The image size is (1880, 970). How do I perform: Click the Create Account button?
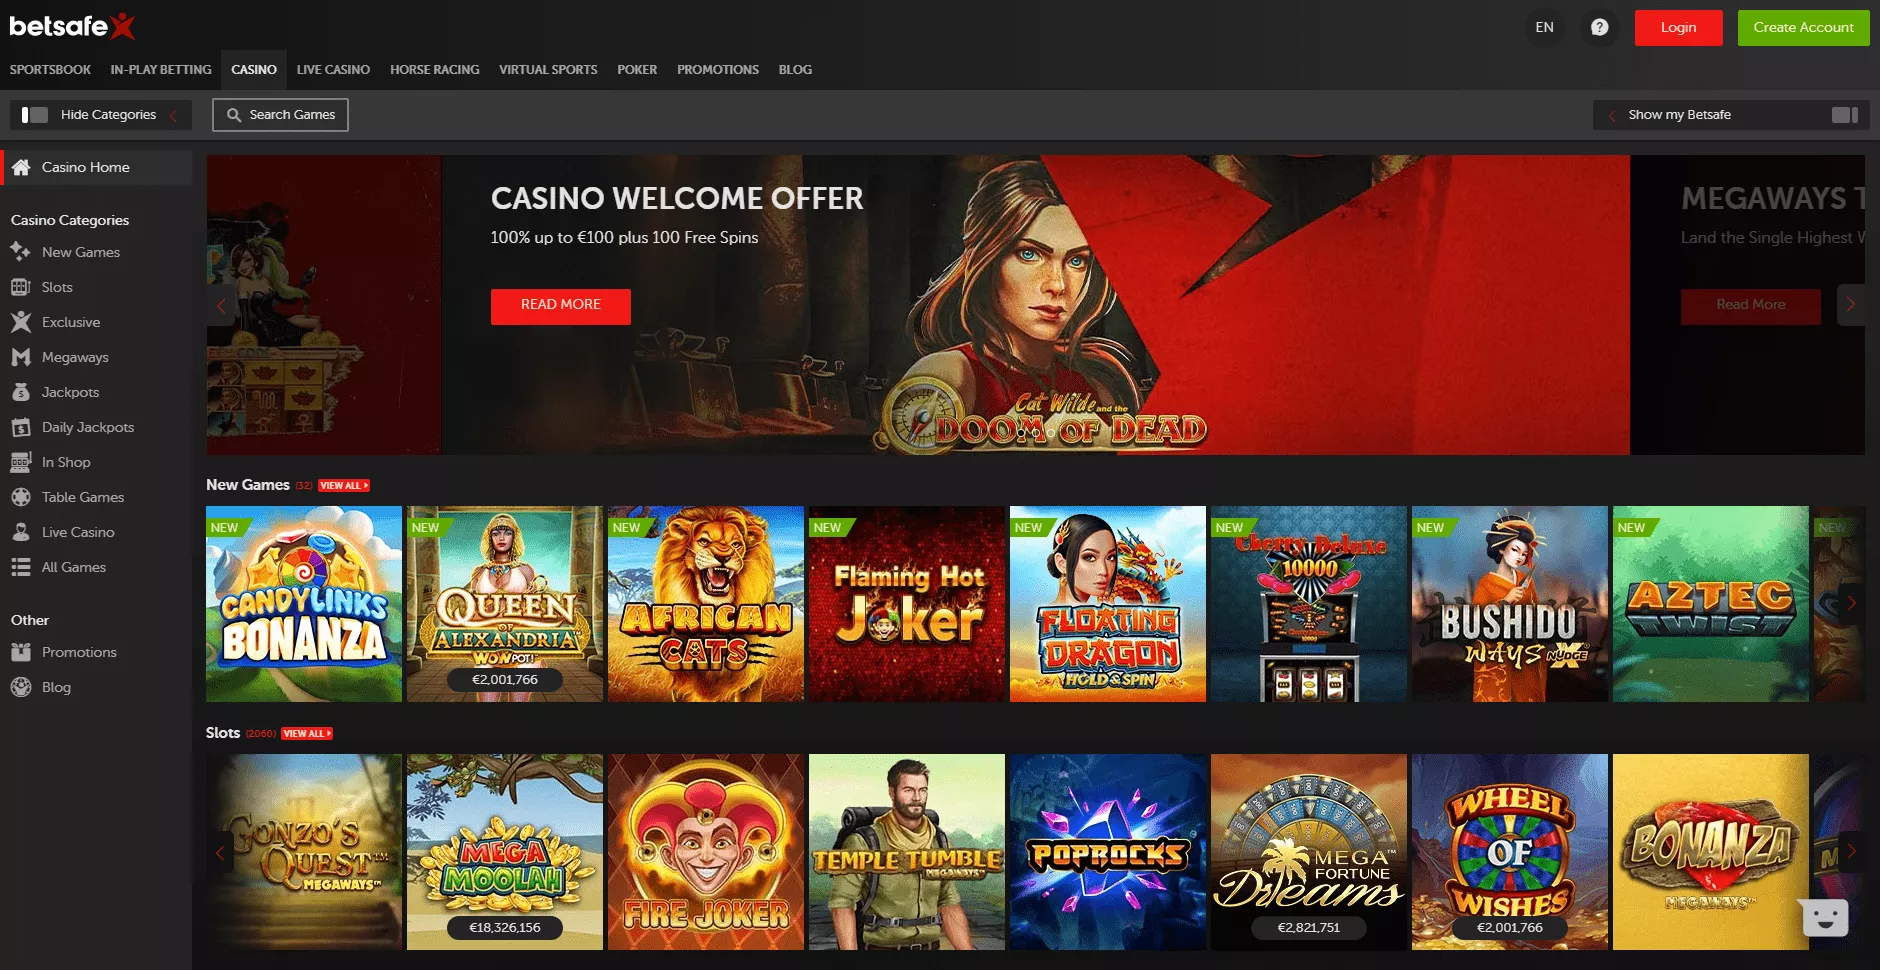pos(1803,28)
